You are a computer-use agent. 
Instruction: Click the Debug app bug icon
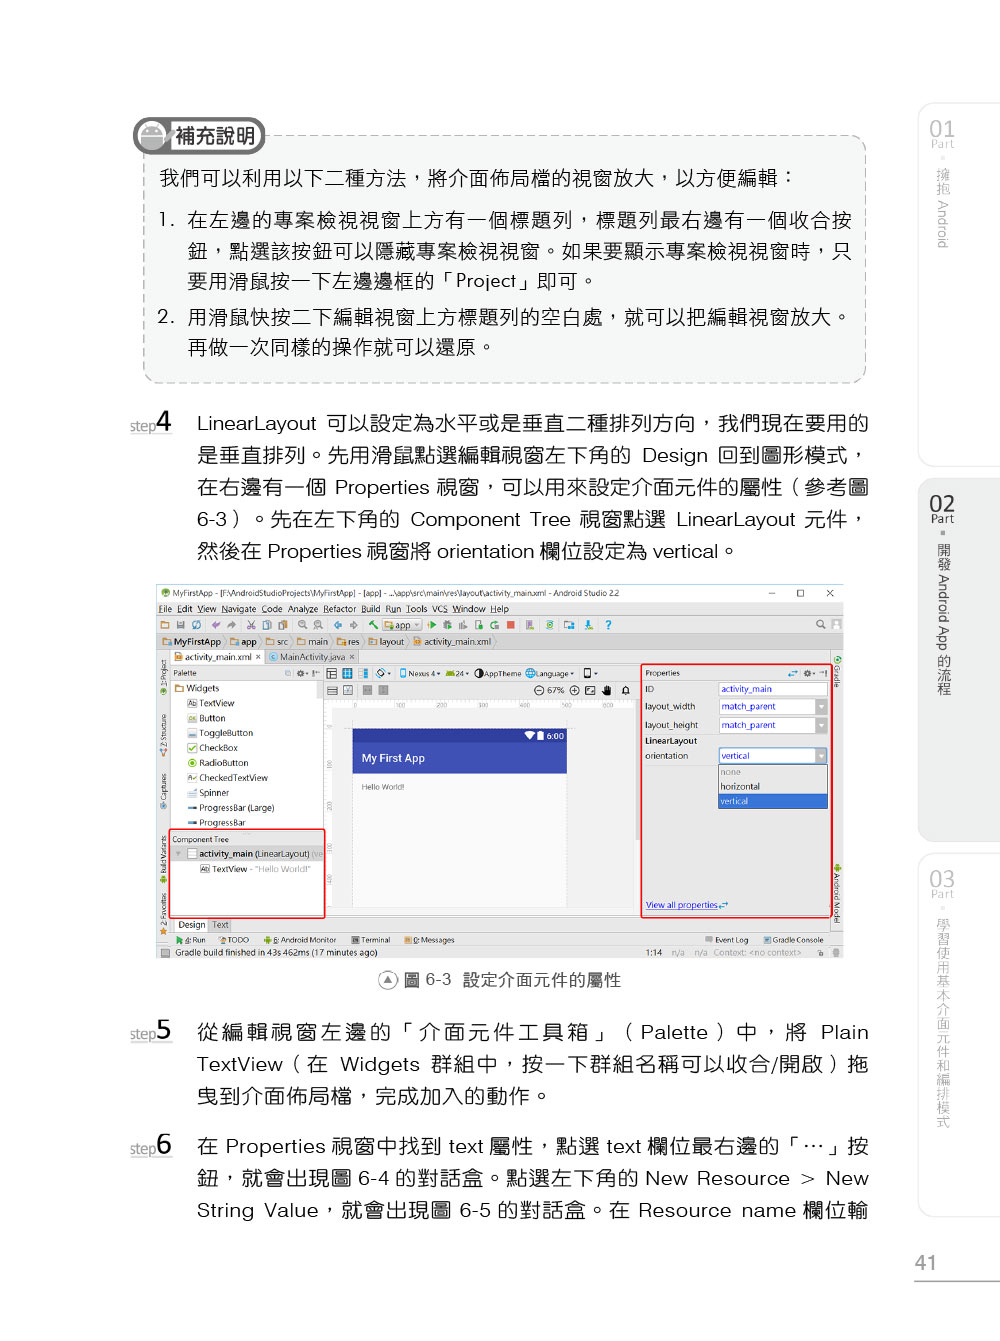tap(447, 625)
